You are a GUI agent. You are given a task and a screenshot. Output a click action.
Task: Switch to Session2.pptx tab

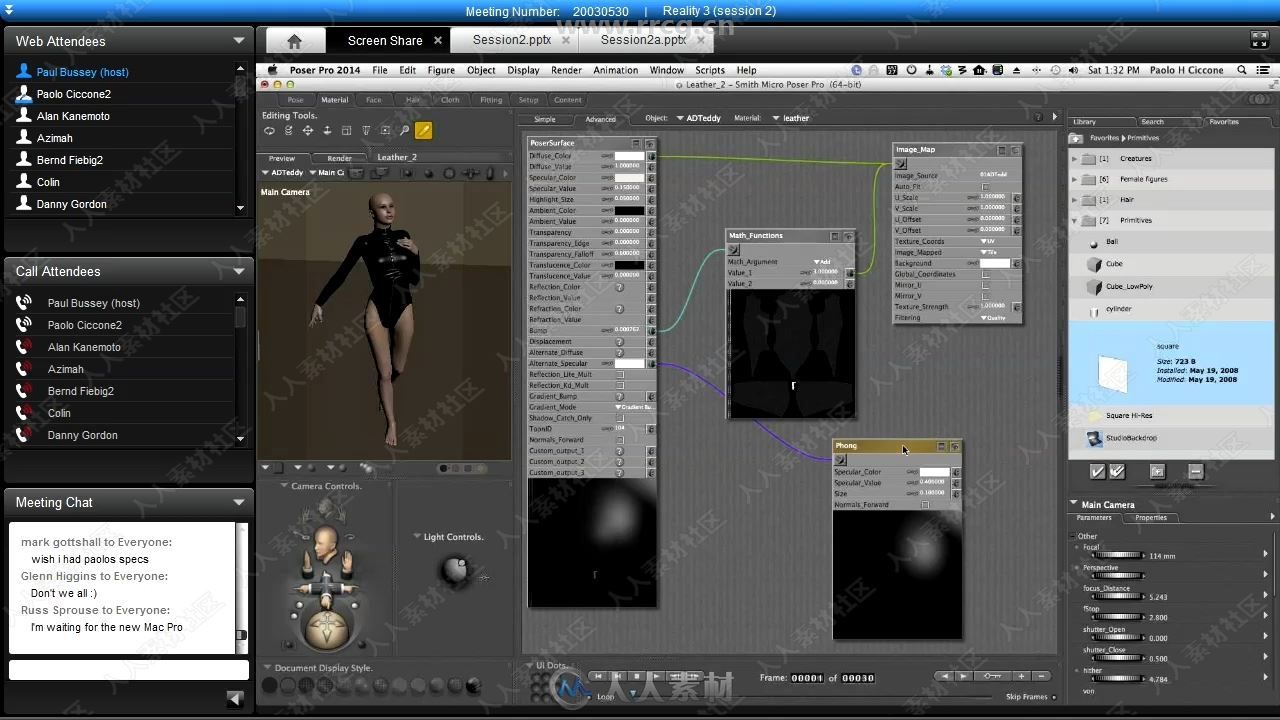[512, 40]
